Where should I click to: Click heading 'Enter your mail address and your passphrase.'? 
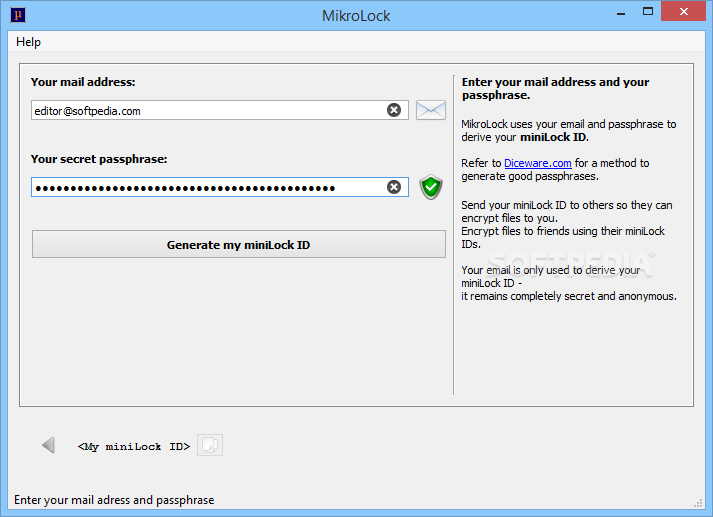click(555, 89)
